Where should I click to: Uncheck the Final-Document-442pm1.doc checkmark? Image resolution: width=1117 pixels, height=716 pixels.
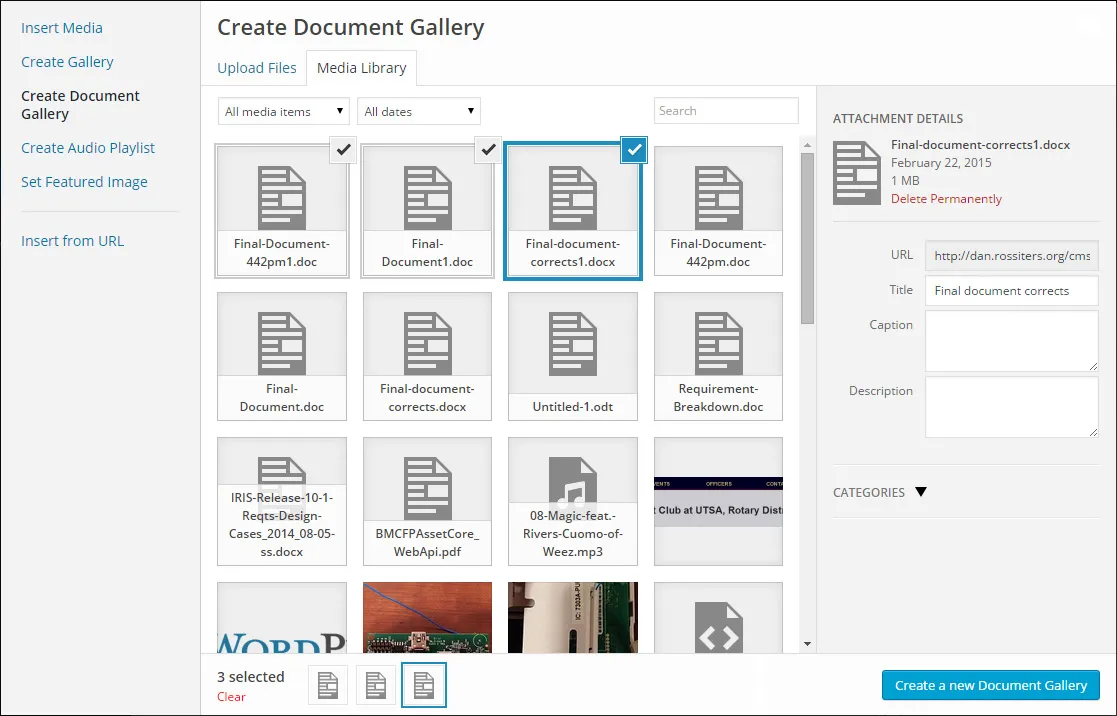pyautogui.click(x=343, y=150)
